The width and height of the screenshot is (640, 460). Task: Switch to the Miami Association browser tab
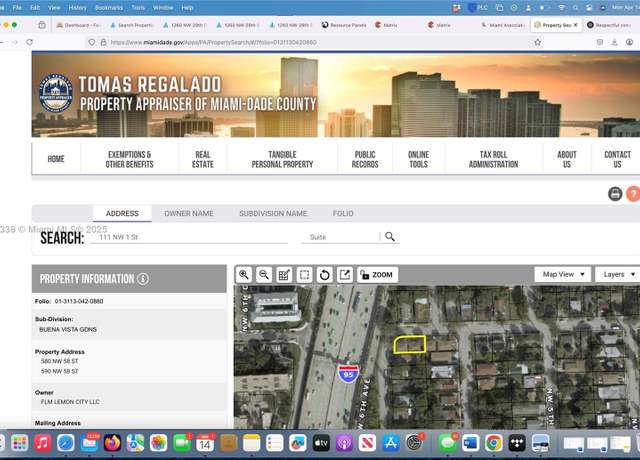point(503,25)
